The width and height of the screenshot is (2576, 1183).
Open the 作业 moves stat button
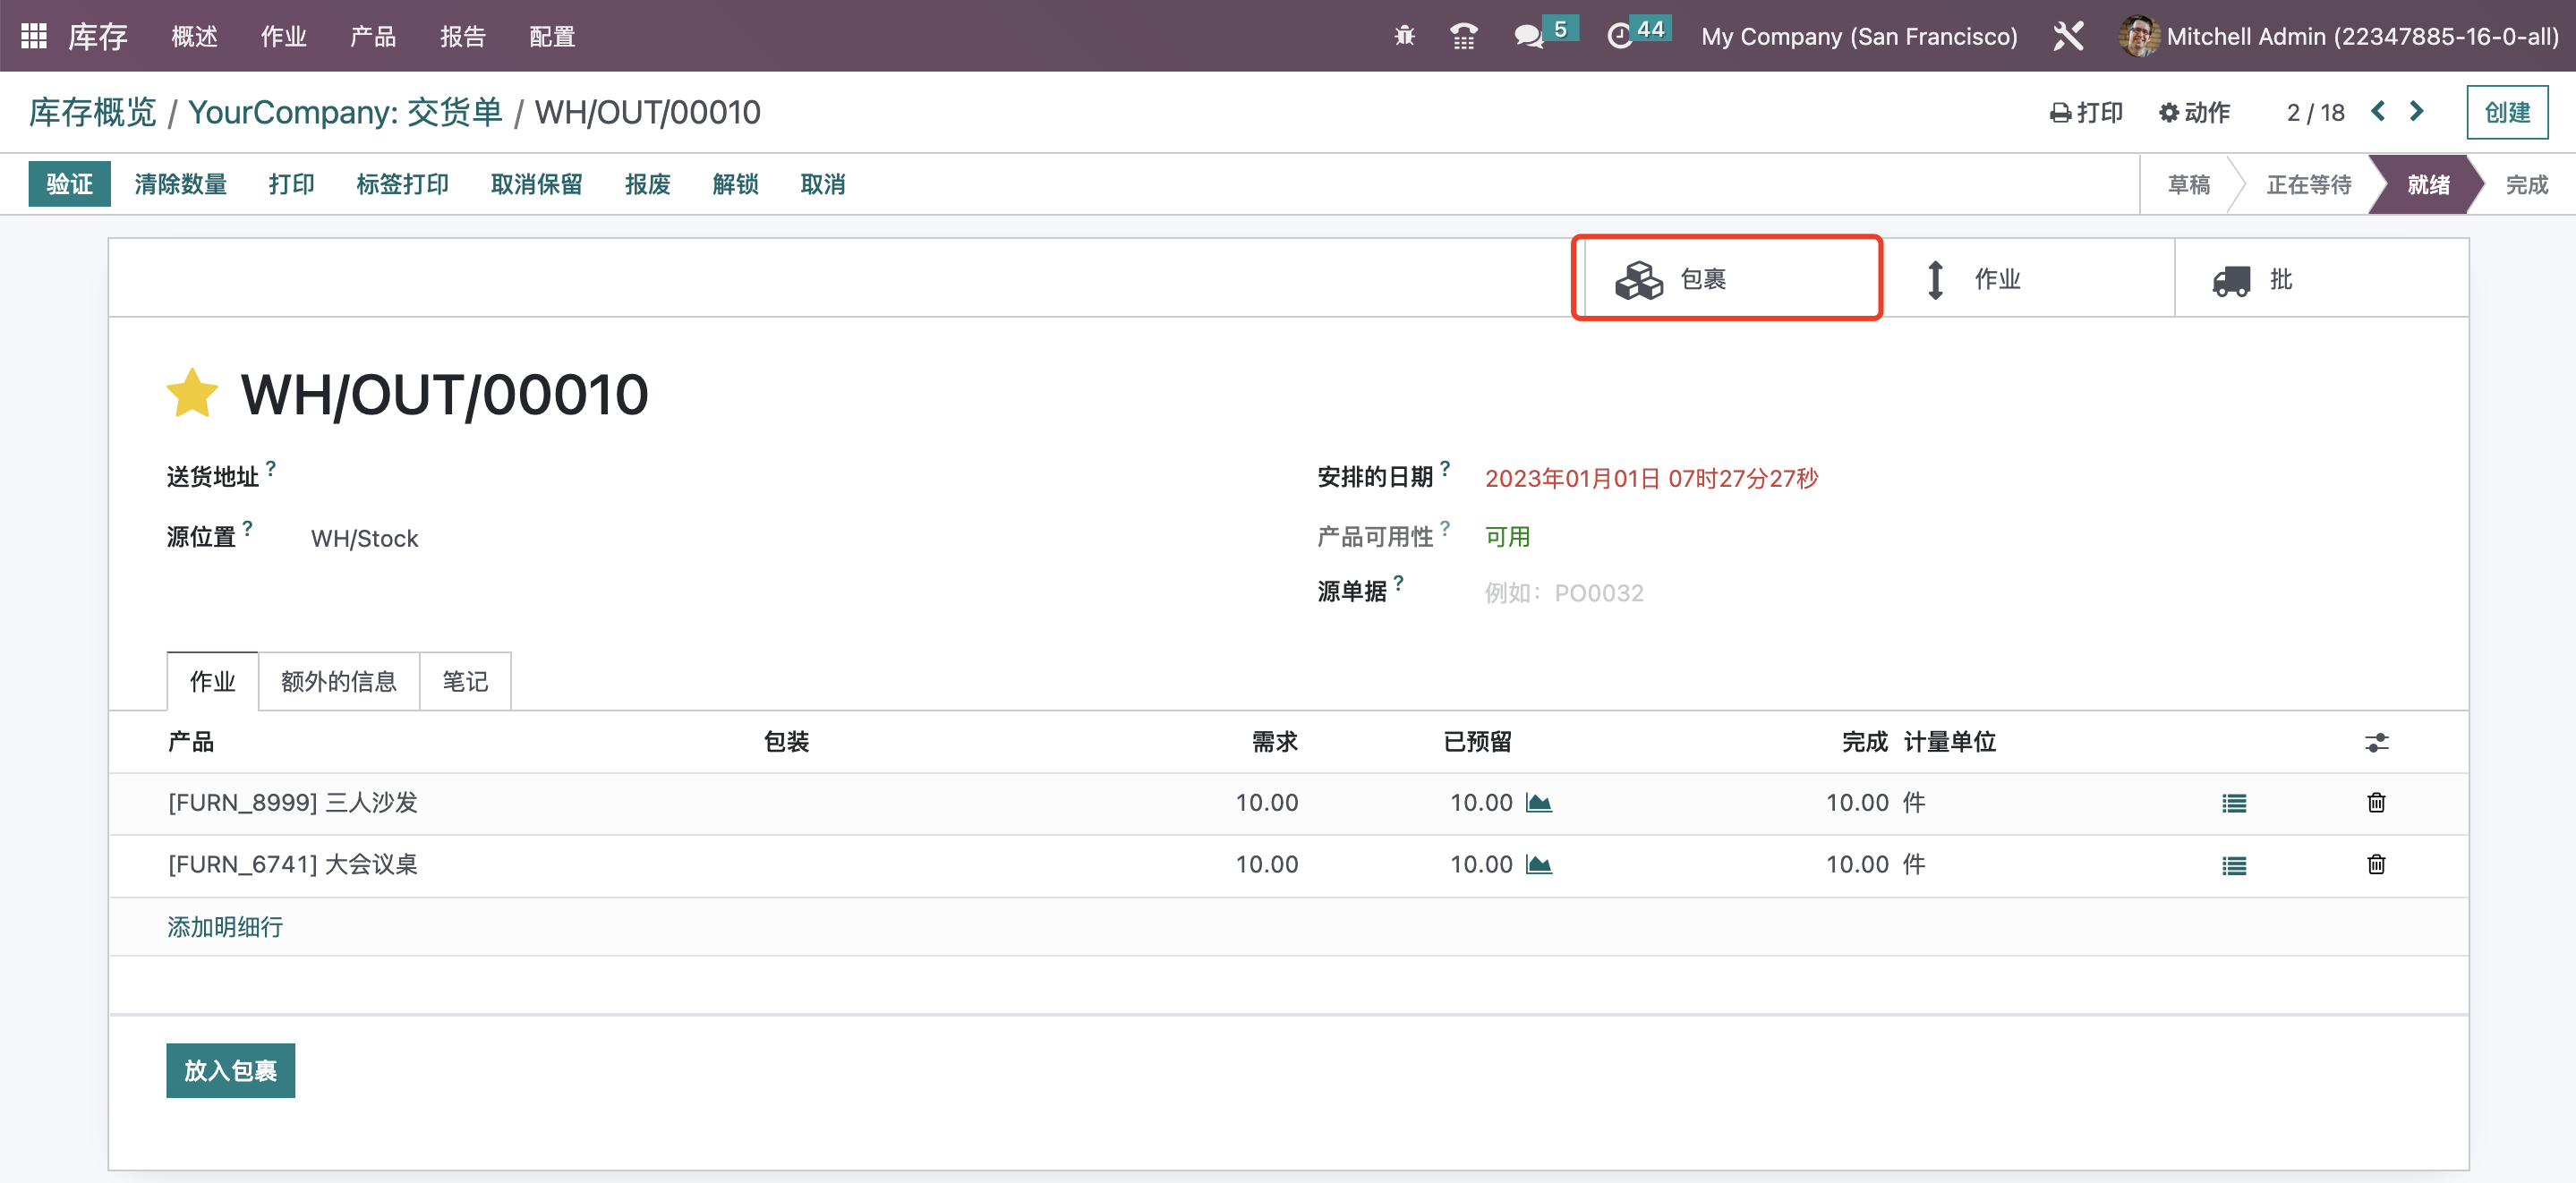pyautogui.click(x=2027, y=278)
